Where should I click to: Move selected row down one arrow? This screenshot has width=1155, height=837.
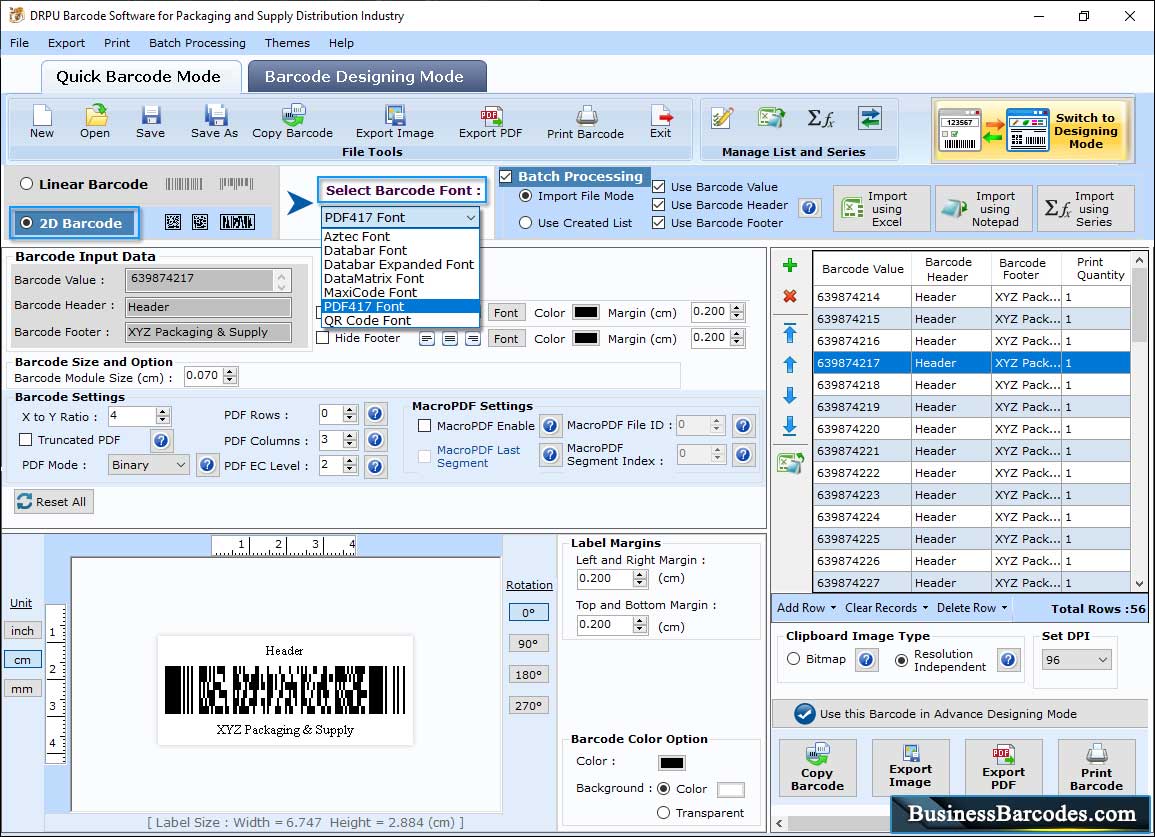coord(790,396)
